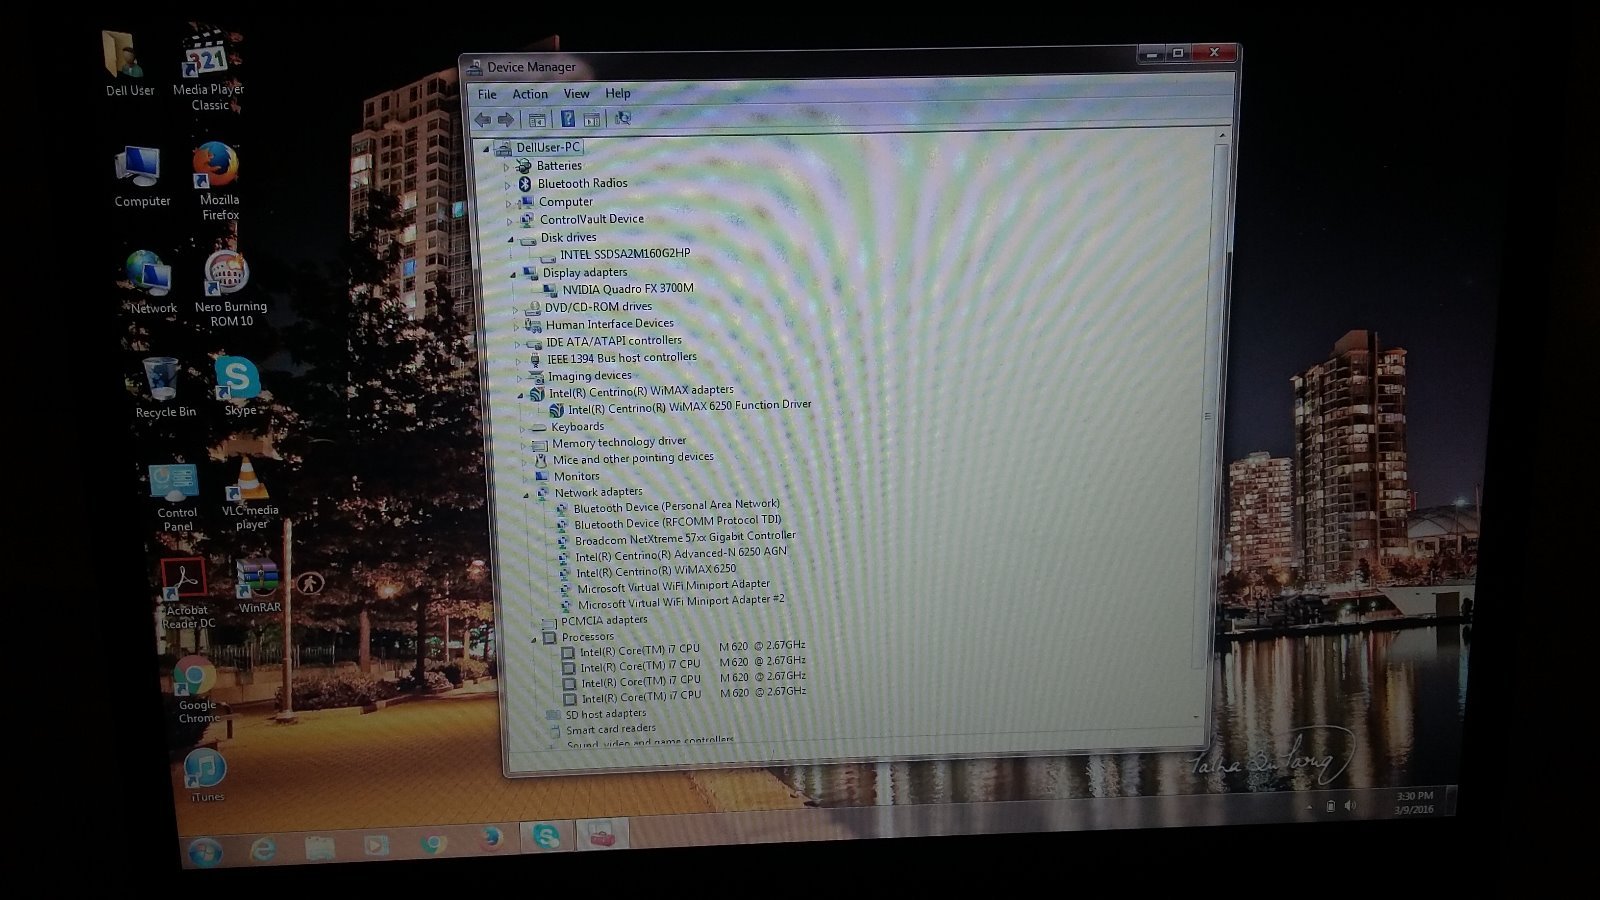Viewport: 1600px width, 900px height.
Task: Click the Scan for hardware changes toolbar icon
Action: click(623, 119)
